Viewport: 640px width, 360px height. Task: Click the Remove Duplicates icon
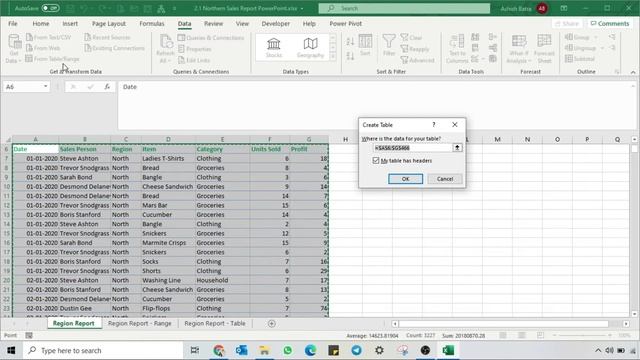[475, 48]
